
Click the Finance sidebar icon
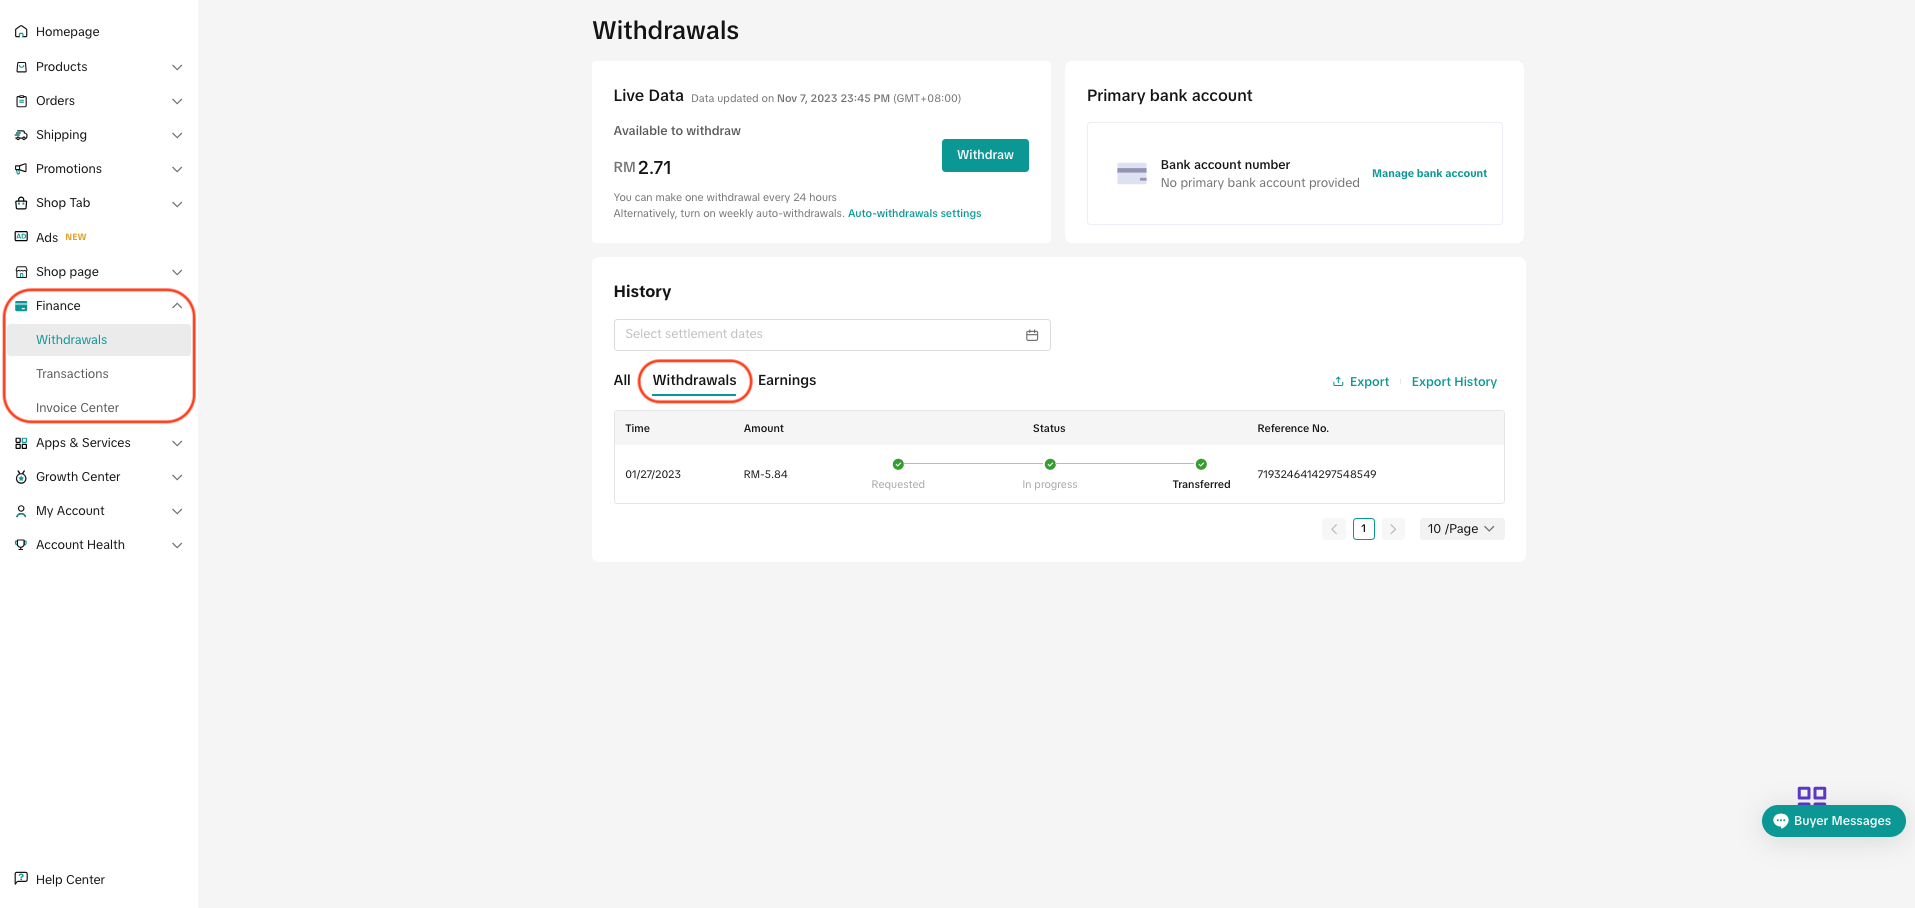click(21, 305)
